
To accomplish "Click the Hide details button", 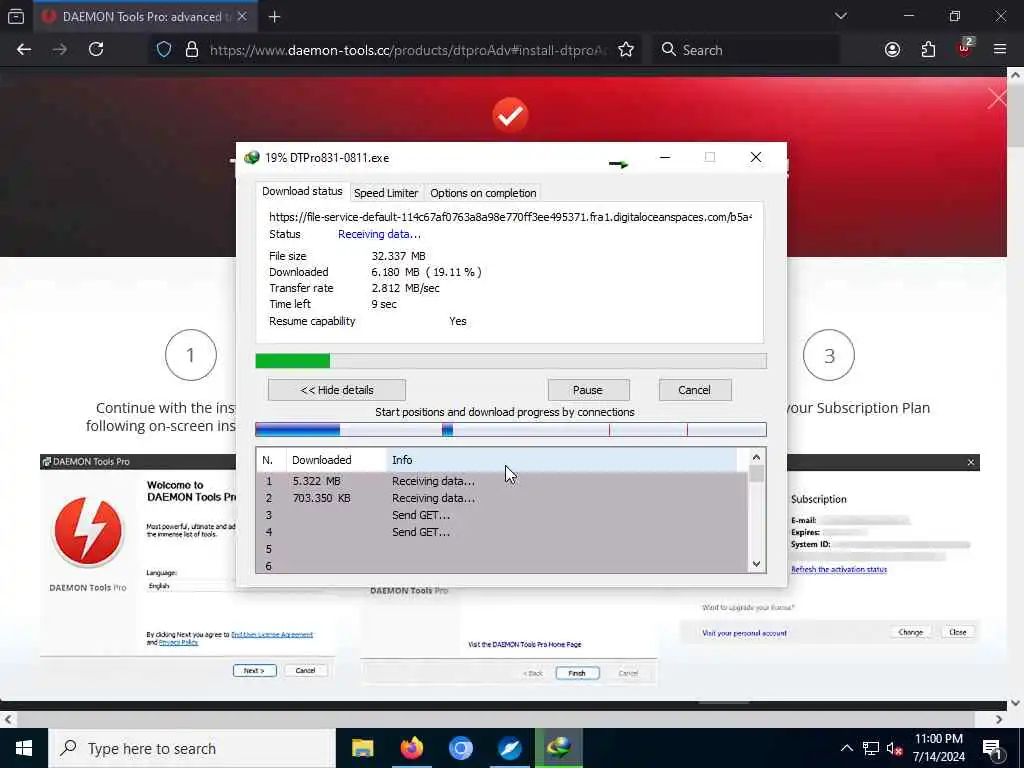I will coord(337,390).
